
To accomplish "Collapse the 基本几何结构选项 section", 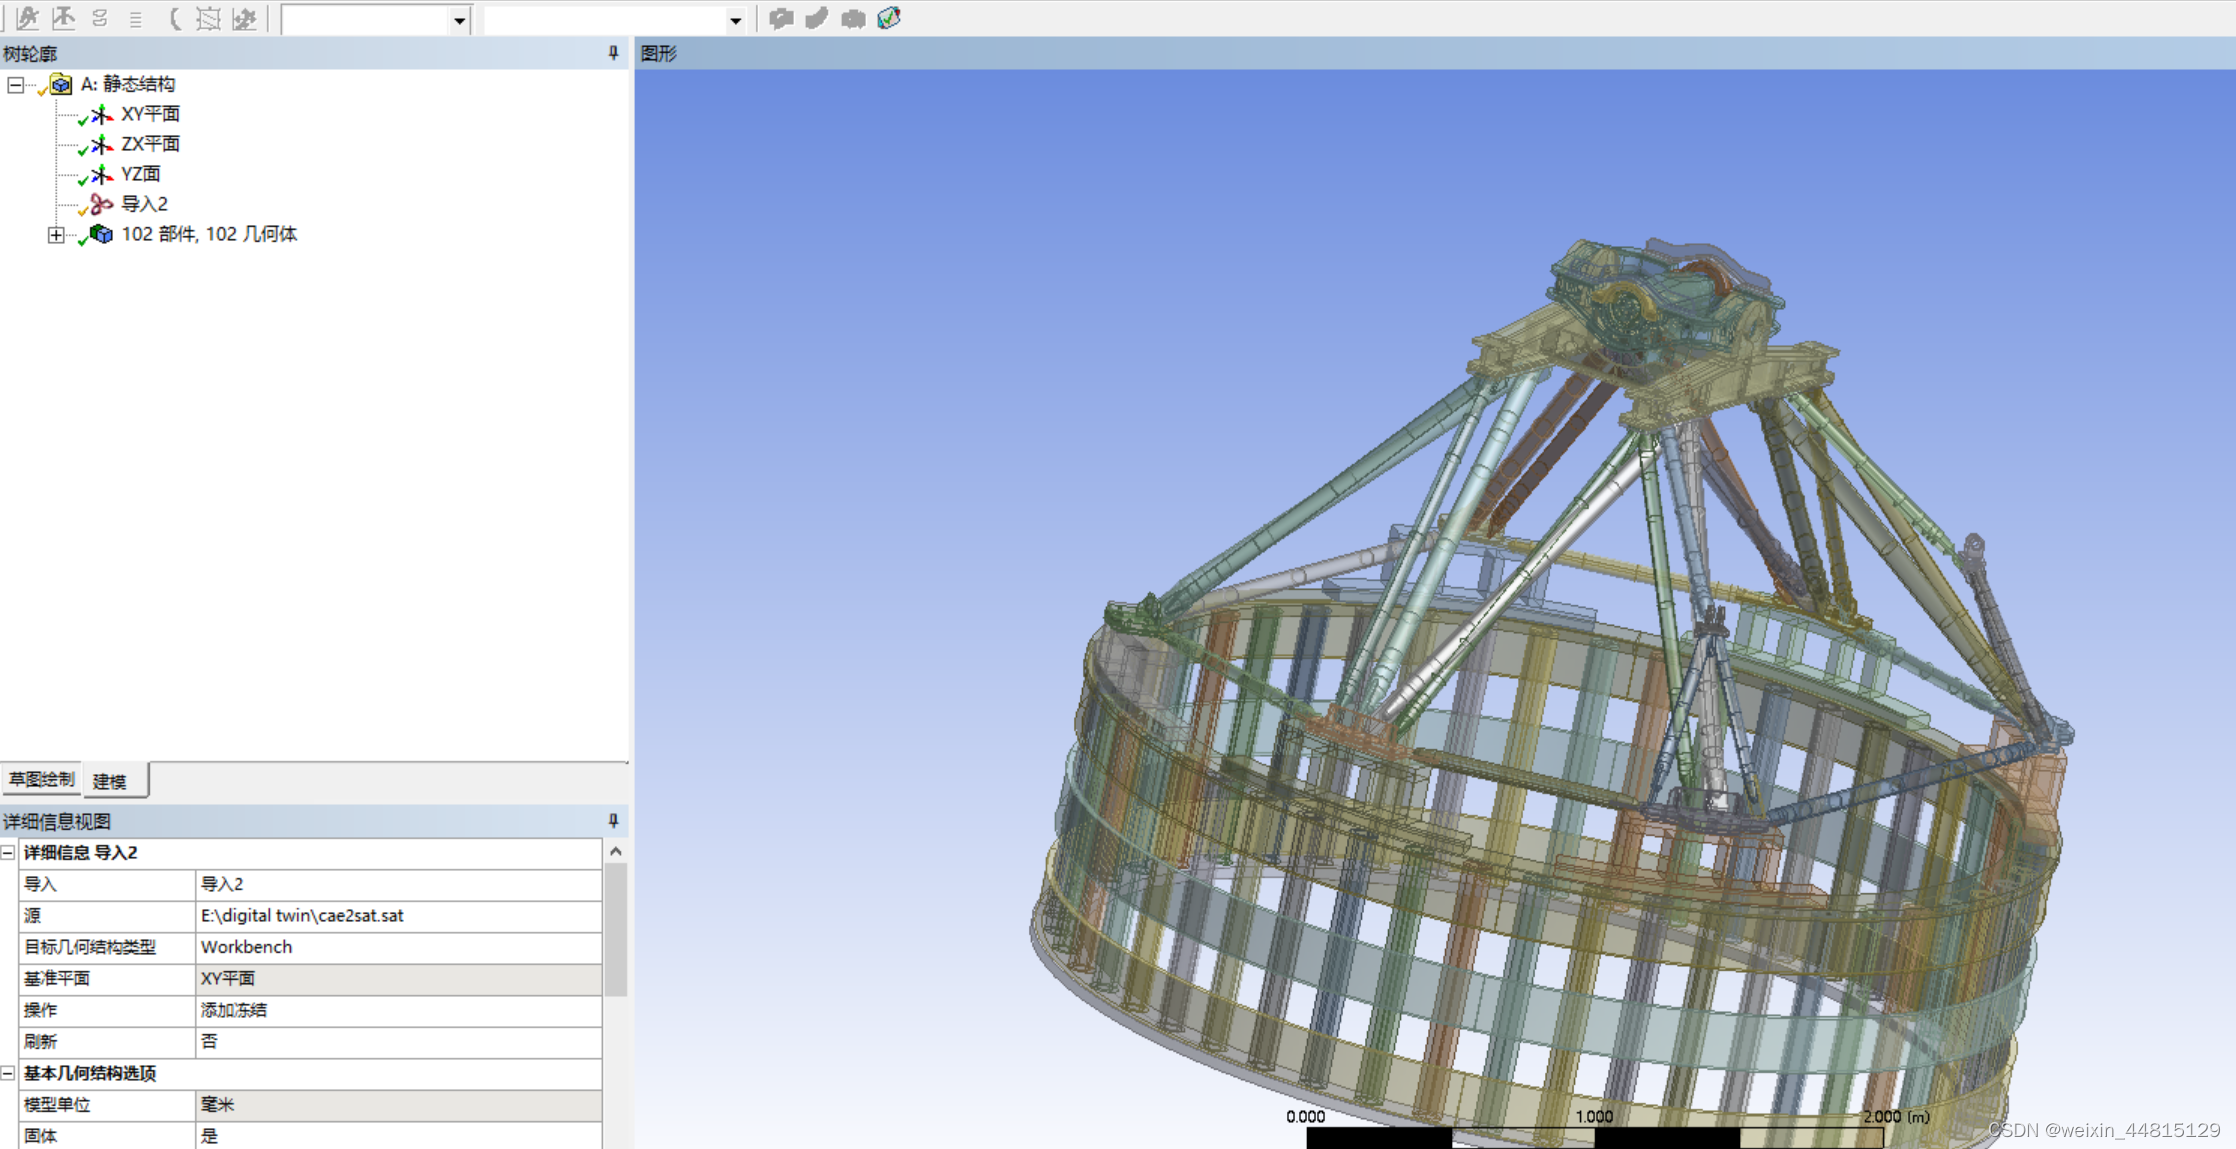I will coord(8,1073).
